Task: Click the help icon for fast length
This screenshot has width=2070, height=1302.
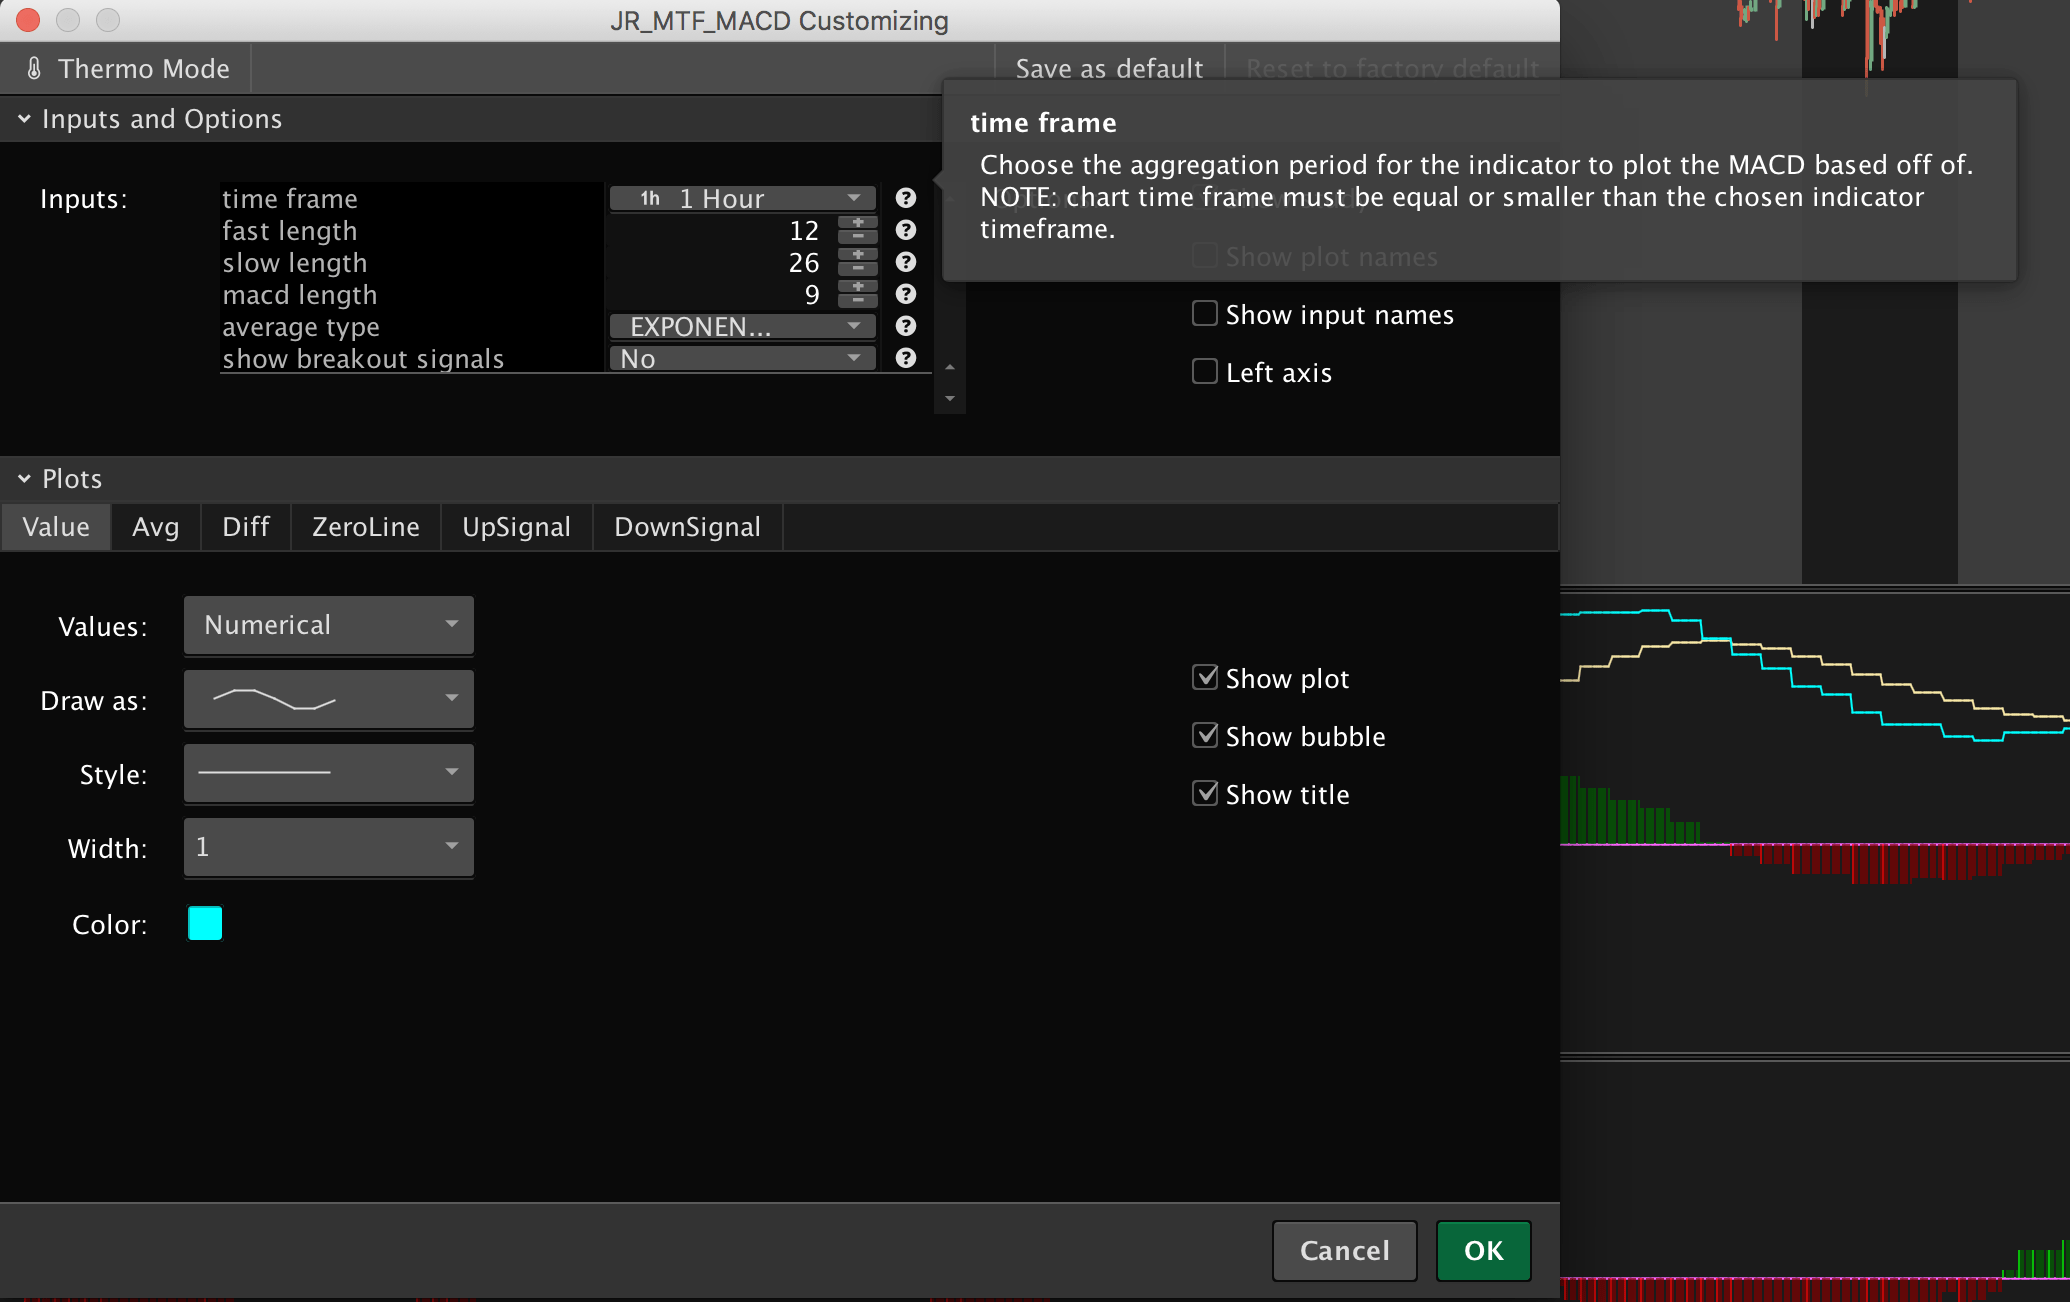Action: [906, 230]
